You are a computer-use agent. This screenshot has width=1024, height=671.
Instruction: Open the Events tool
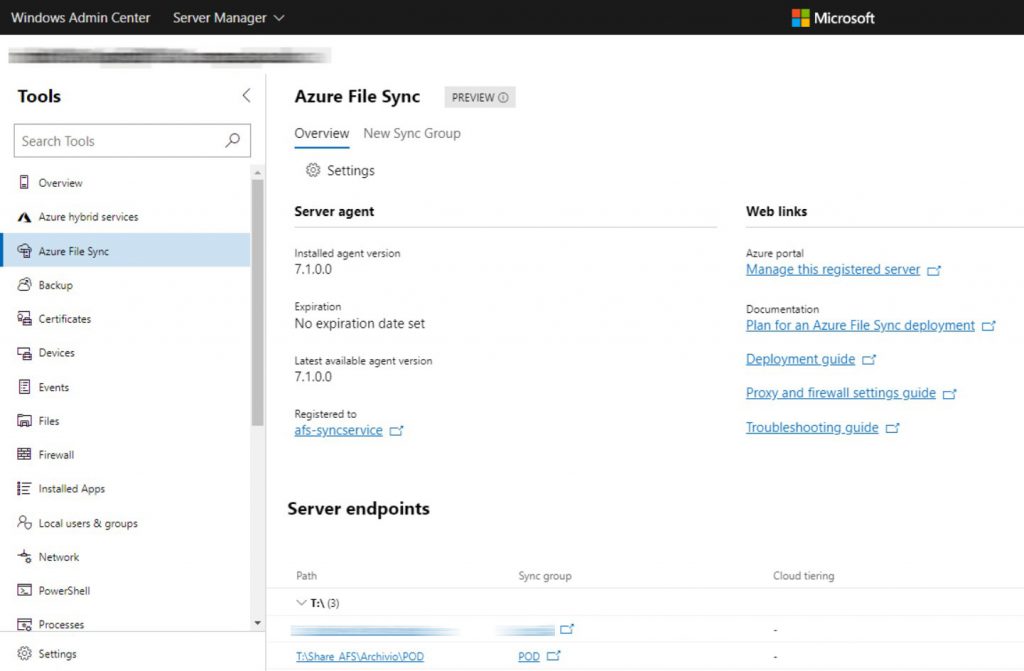tap(54, 387)
